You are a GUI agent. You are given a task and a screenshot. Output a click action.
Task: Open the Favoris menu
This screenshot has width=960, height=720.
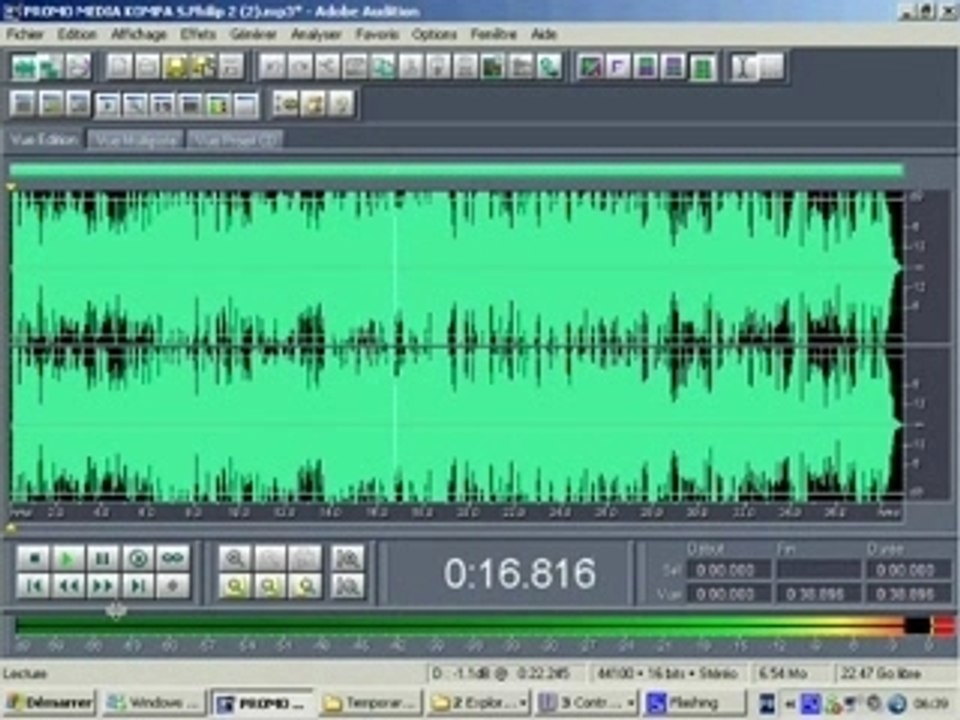click(377, 34)
